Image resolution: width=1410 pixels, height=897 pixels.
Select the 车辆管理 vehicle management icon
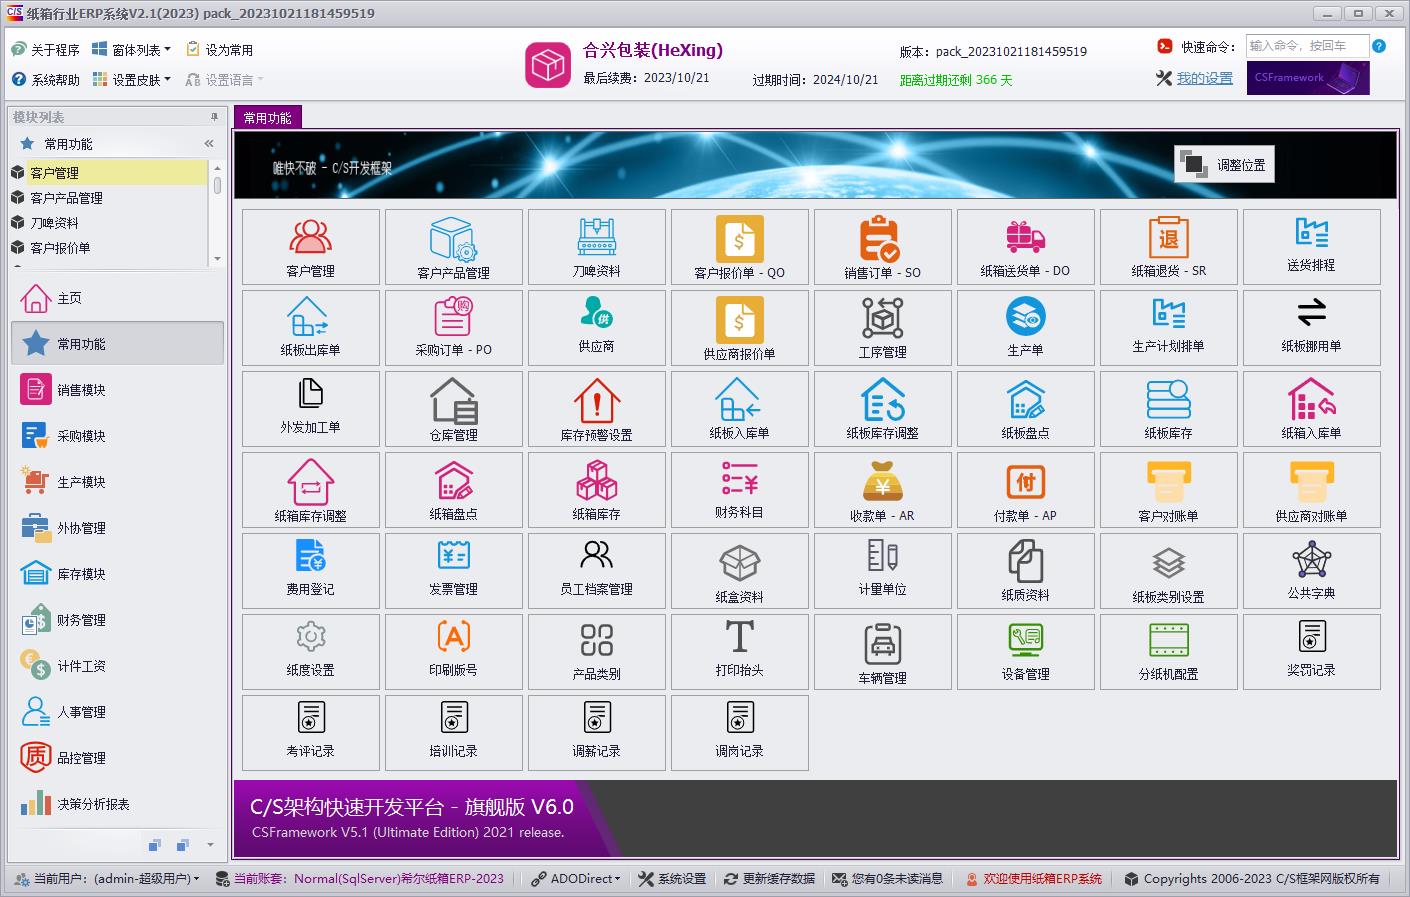(x=882, y=652)
